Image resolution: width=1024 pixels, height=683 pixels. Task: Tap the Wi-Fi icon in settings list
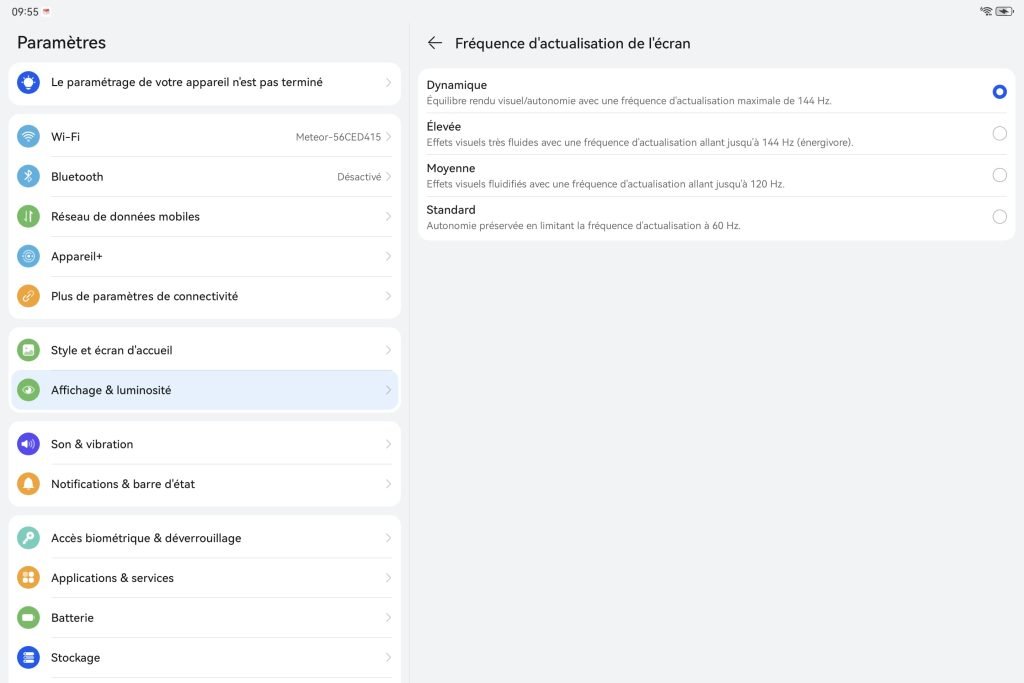point(28,137)
